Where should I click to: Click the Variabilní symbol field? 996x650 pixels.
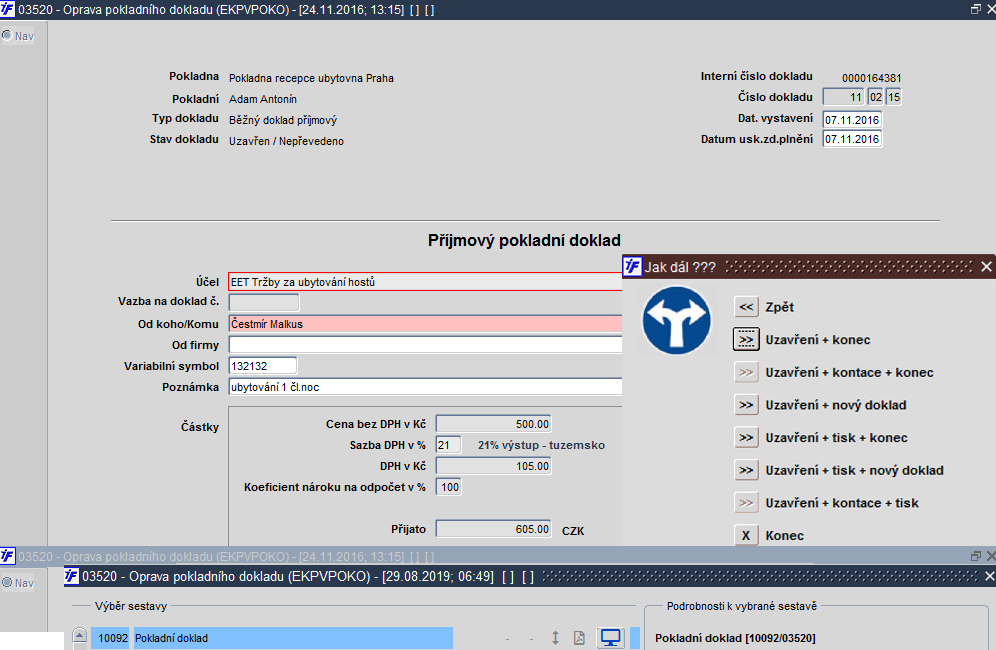coord(262,366)
